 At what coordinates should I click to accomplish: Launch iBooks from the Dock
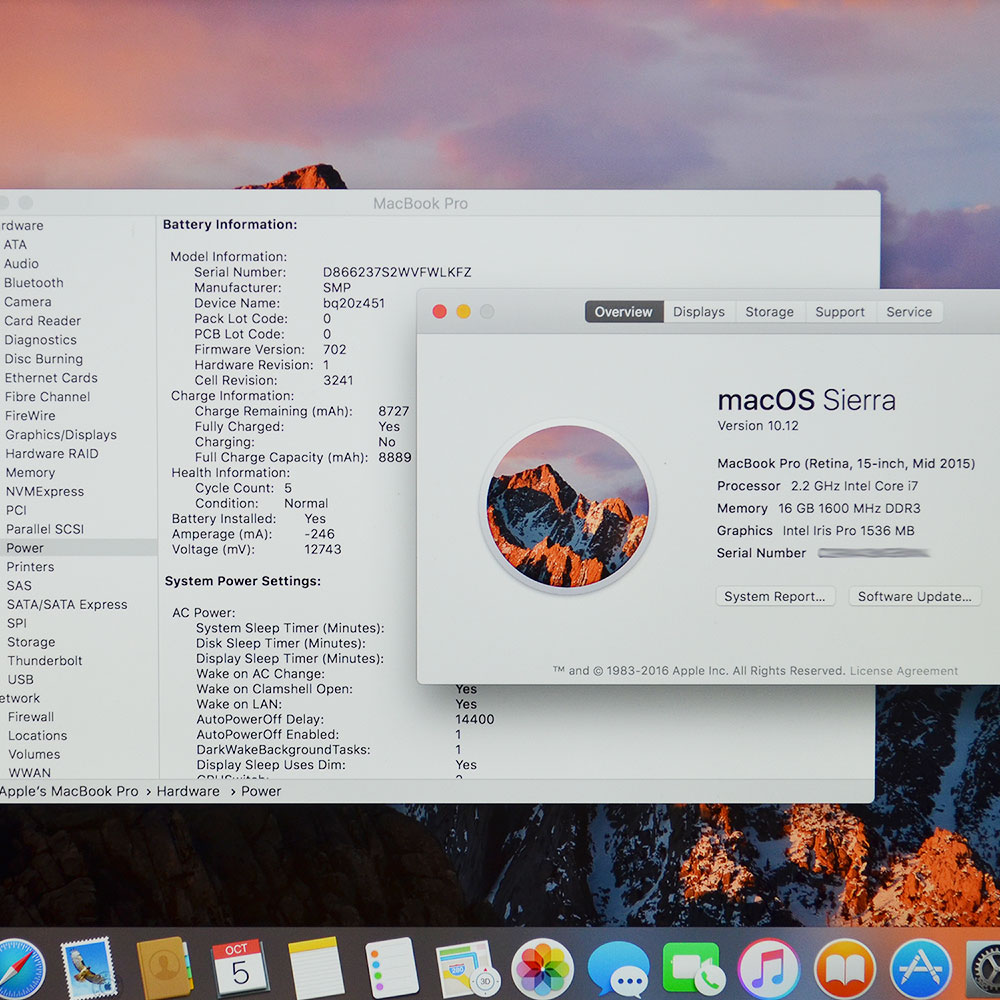click(x=844, y=969)
